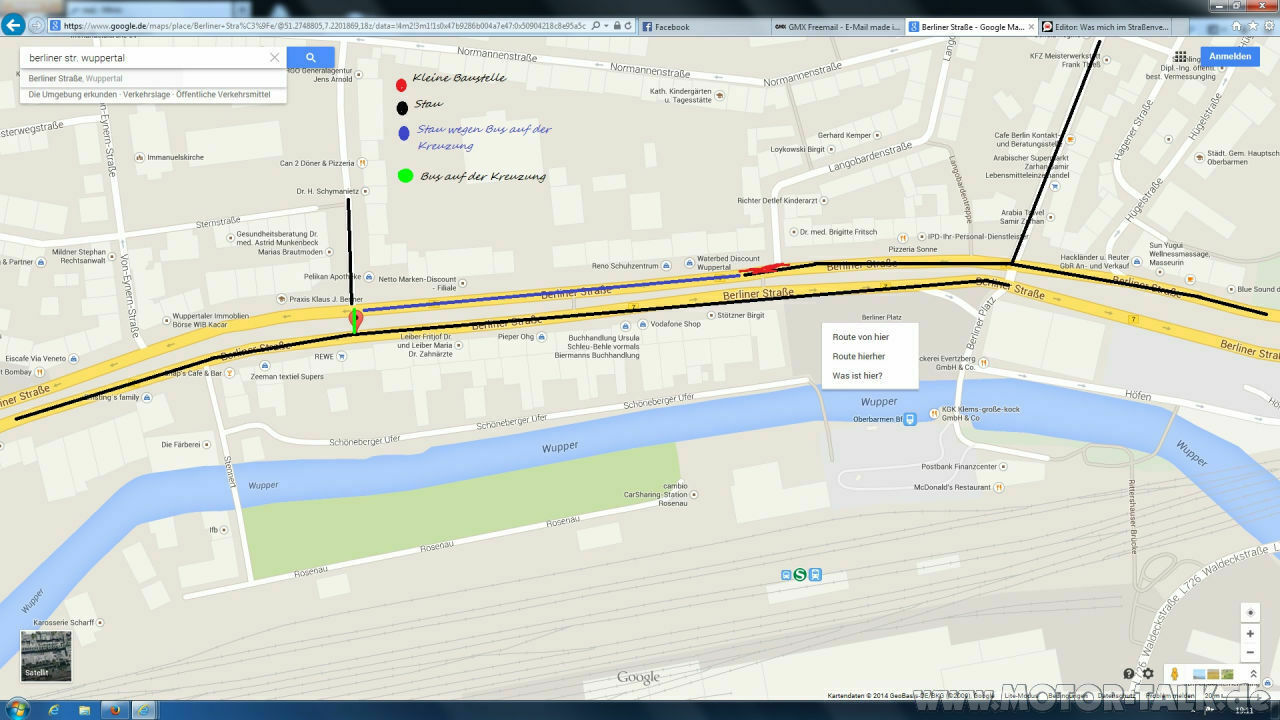
Task: Select the 'Berliner Straße, Wuppertal' suggestion
Action: tap(76, 78)
